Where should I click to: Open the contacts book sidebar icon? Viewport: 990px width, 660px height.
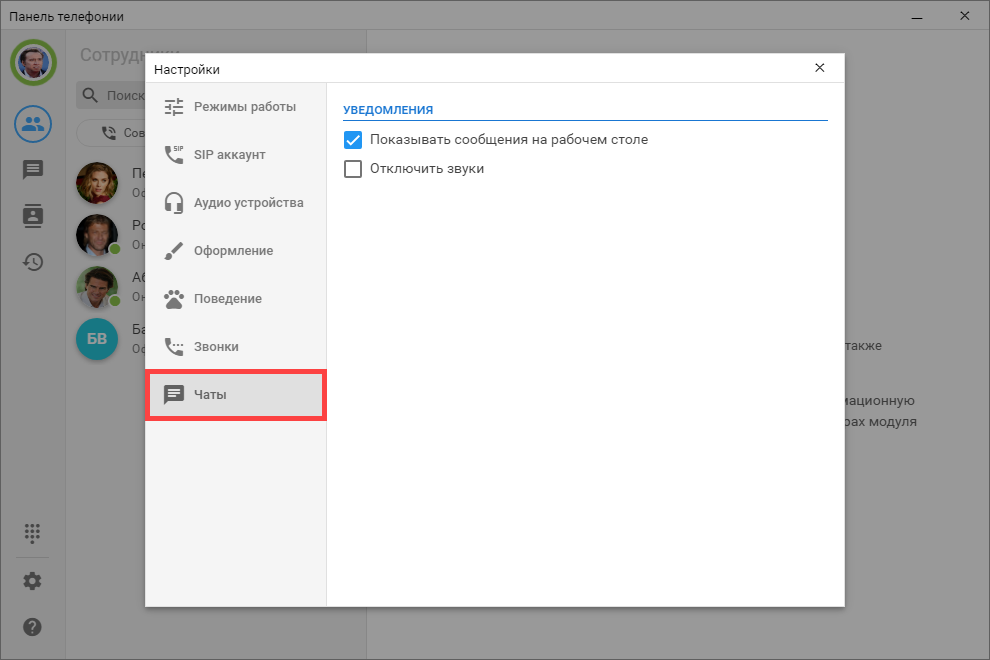[x=33, y=216]
